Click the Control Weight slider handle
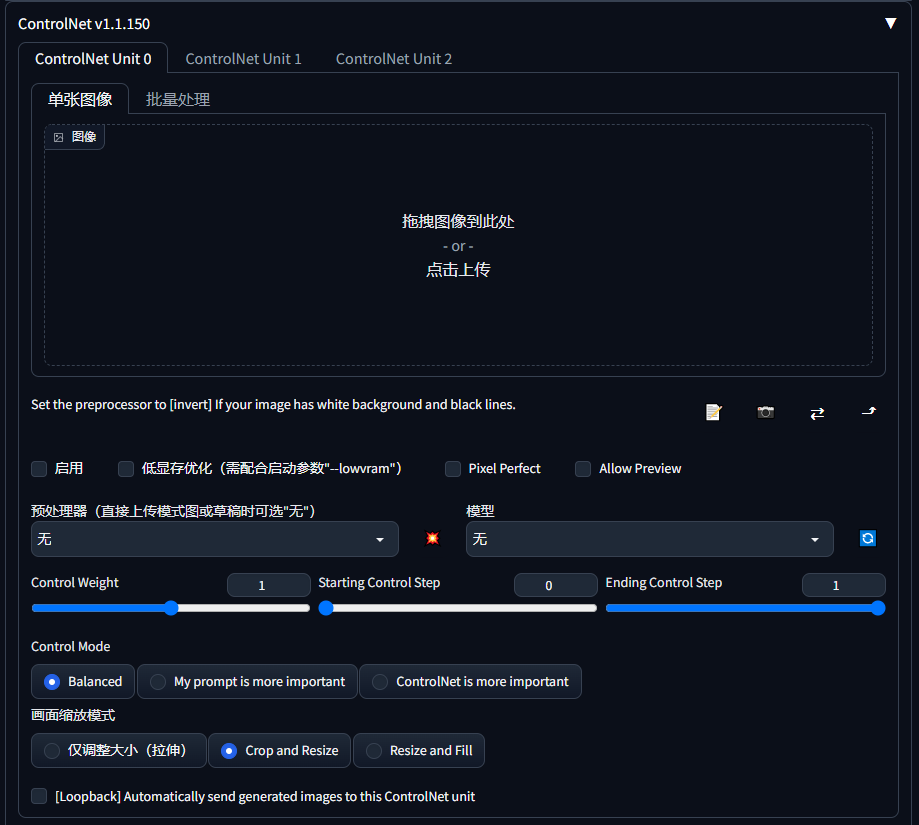 tap(171, 608)
